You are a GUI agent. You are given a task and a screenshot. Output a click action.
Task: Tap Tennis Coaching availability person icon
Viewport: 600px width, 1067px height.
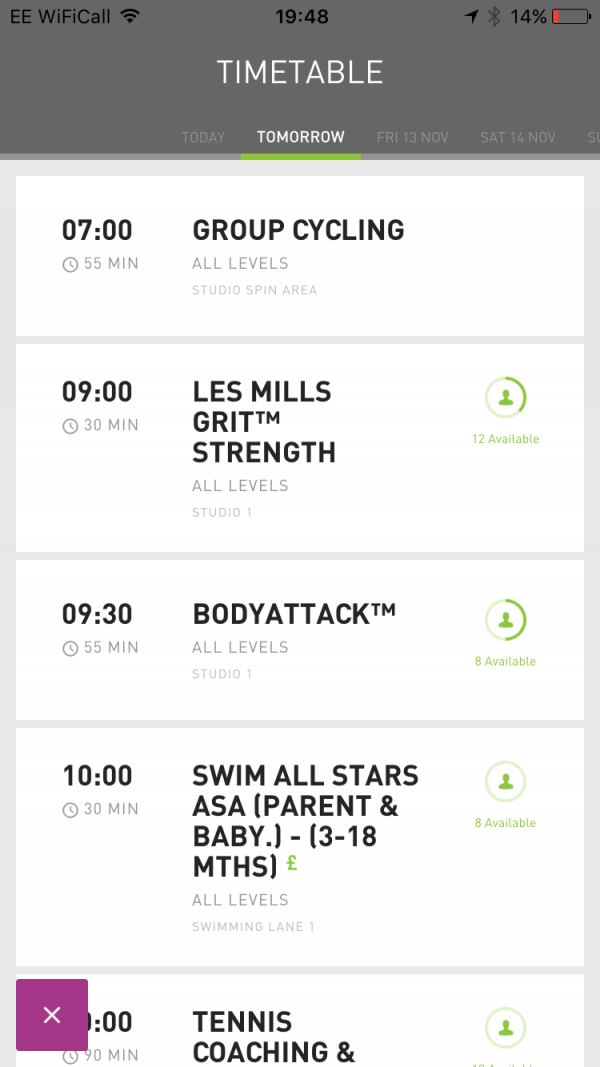click(x=506, y=1027)
